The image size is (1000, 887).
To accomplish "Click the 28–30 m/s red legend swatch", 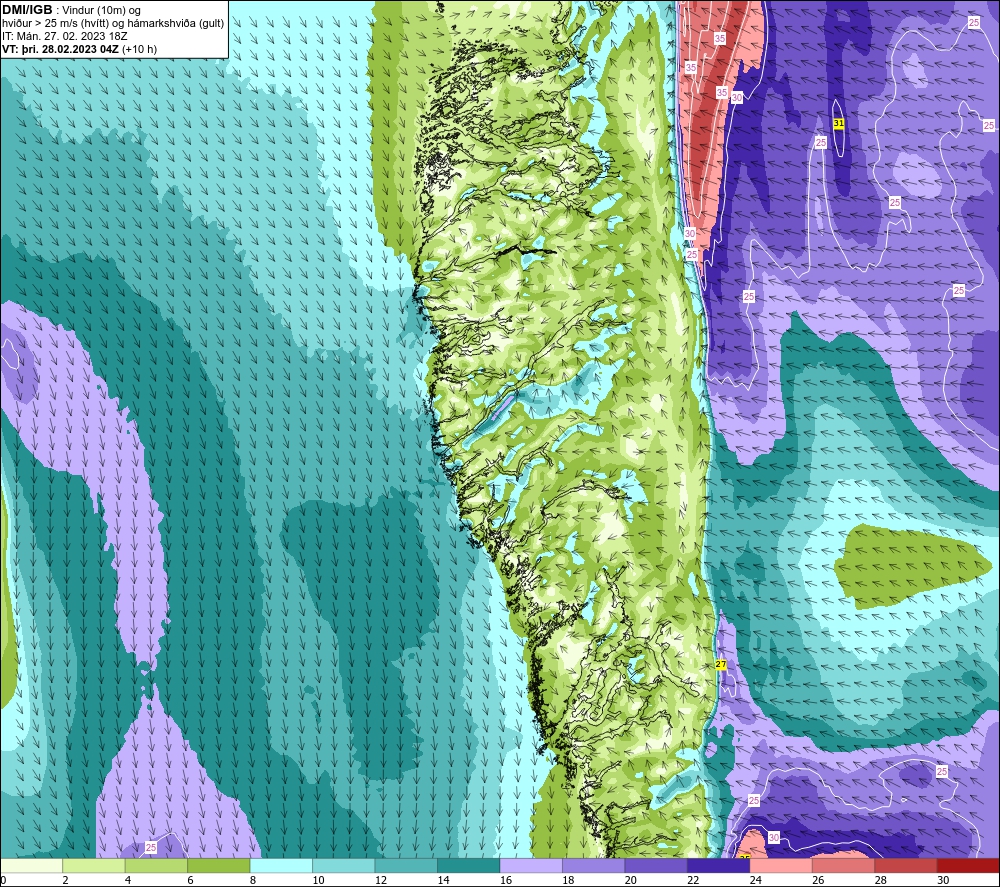I will pos(906,866).
